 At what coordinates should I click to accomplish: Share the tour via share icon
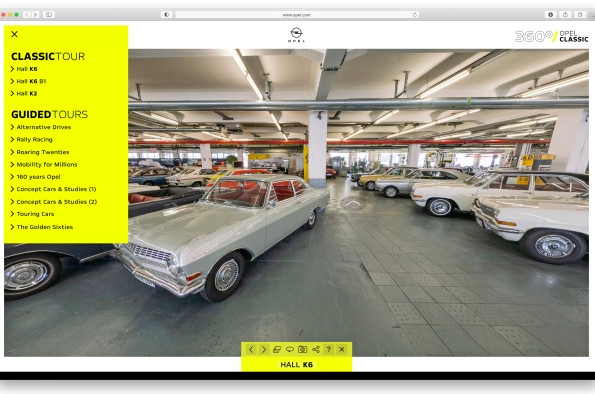point(316,350)
